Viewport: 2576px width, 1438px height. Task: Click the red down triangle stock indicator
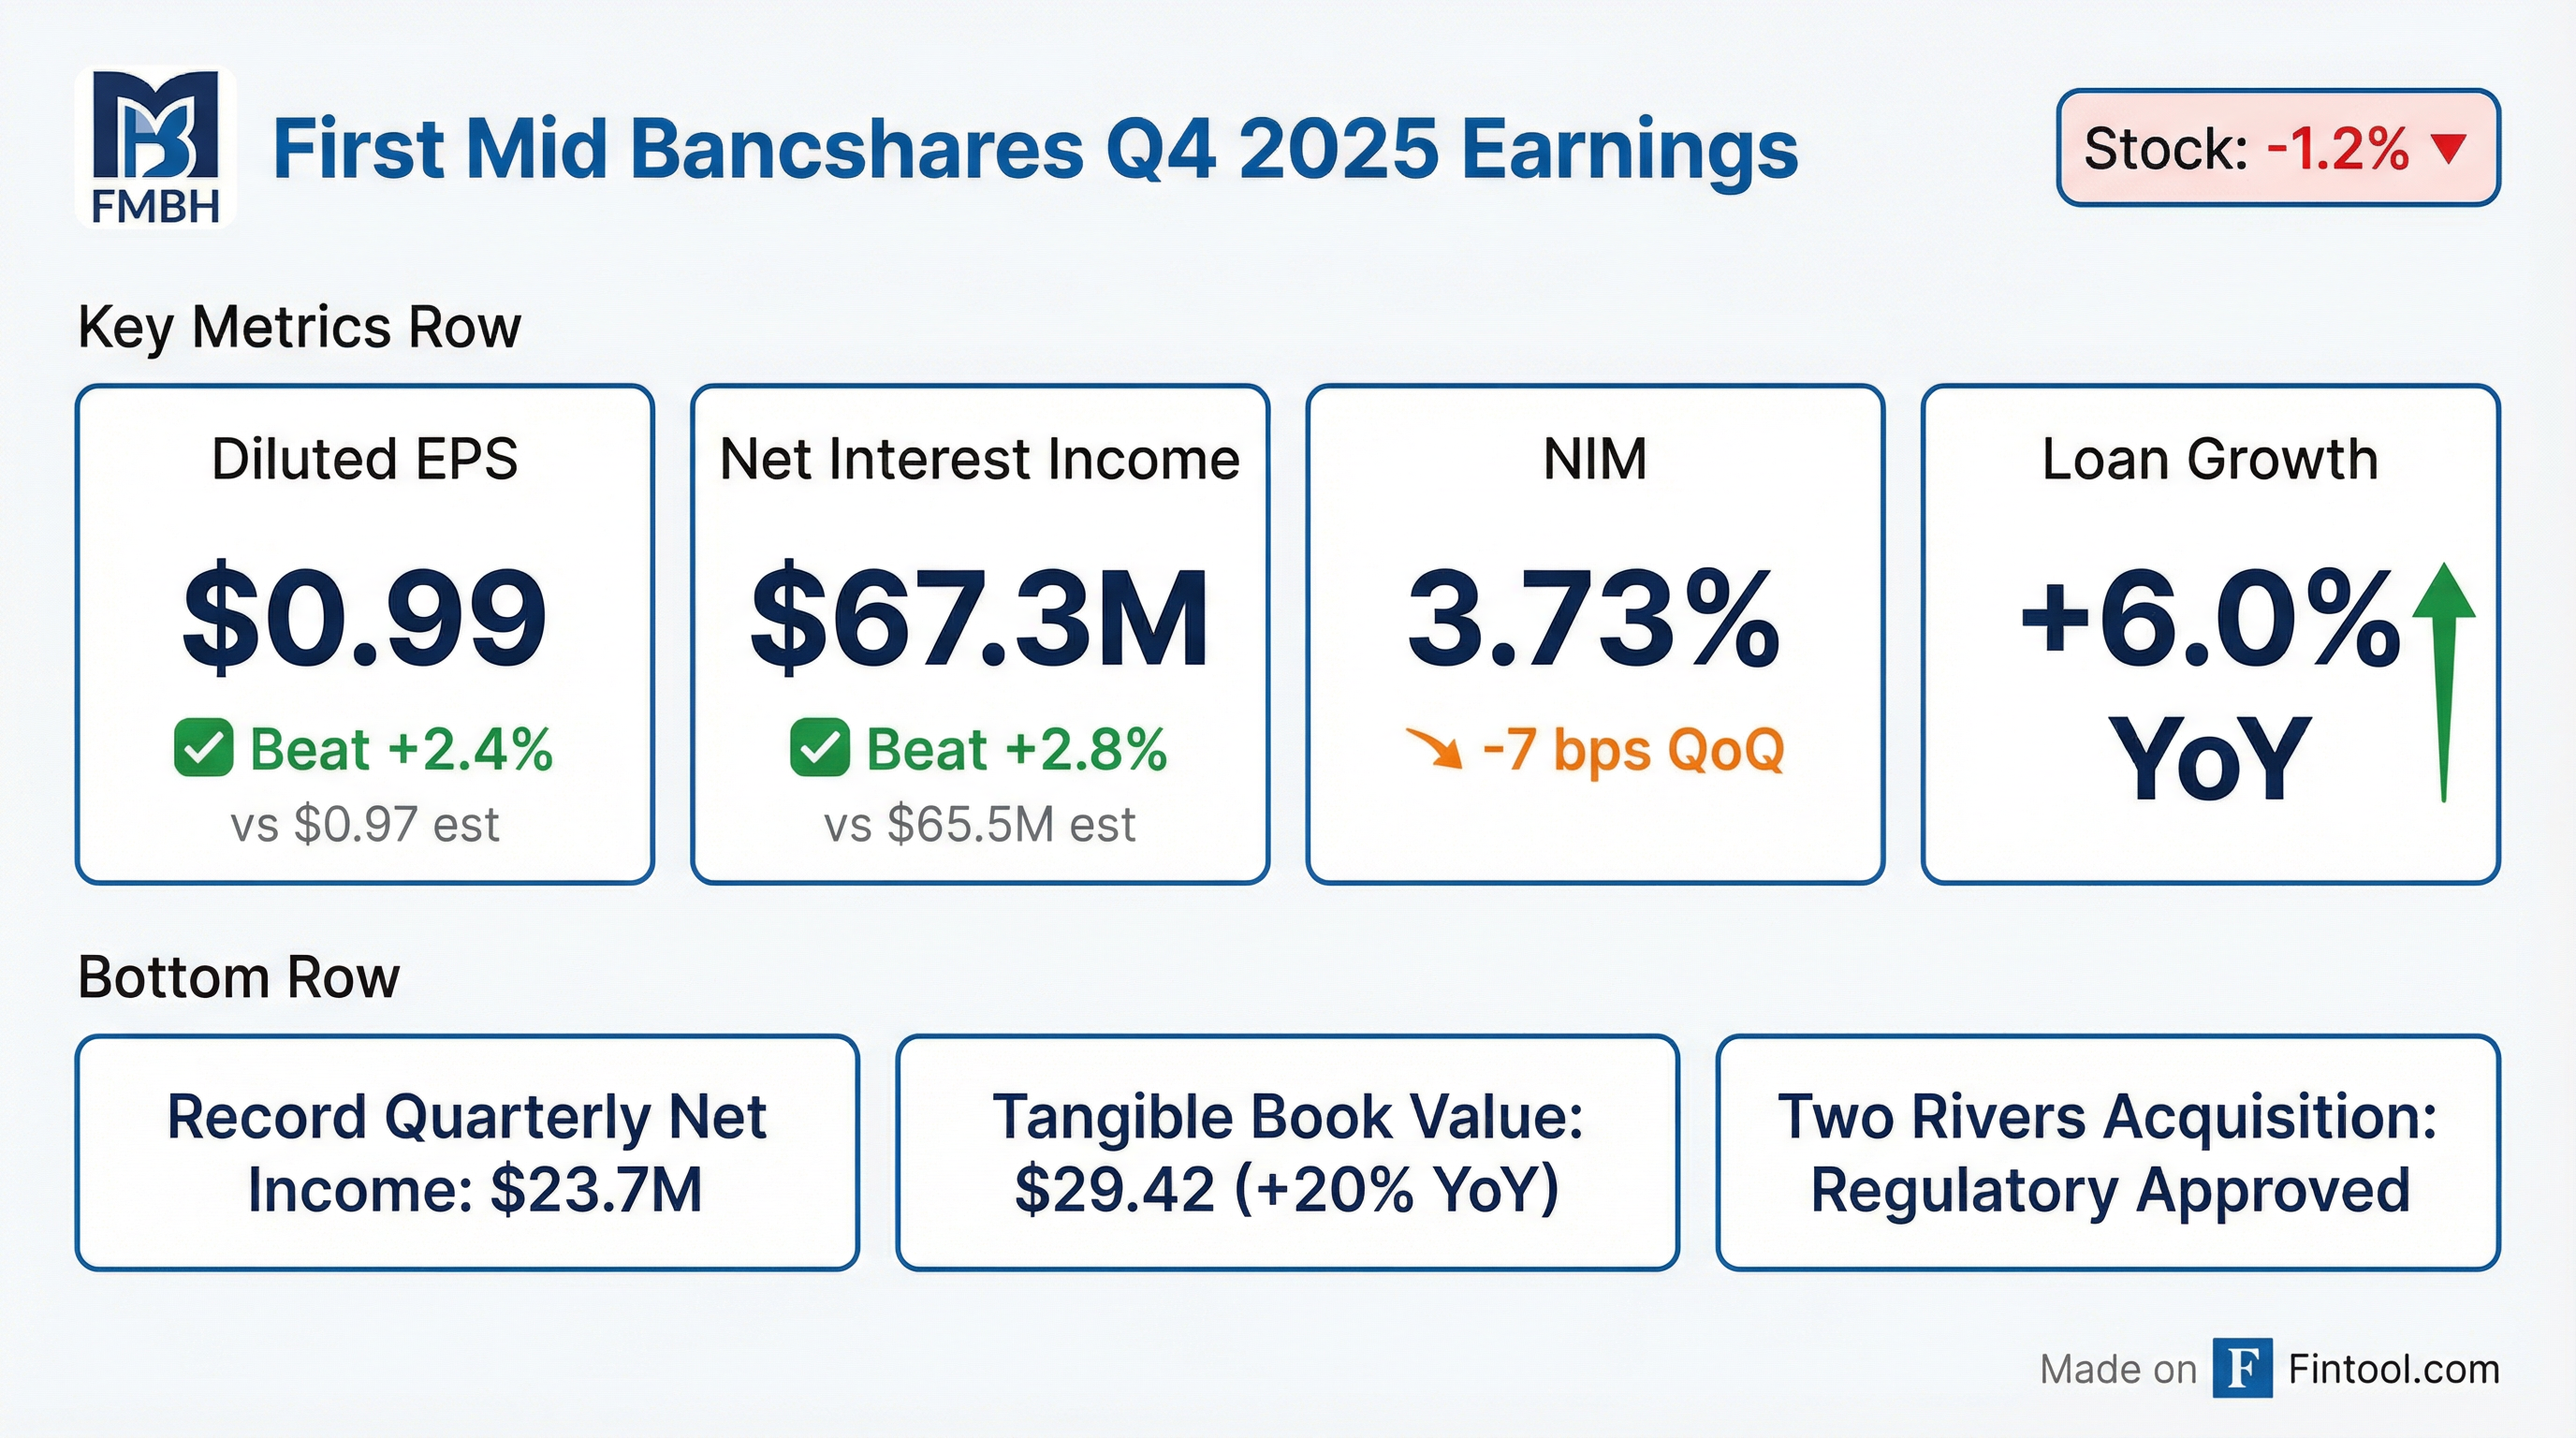[2449, 149]
